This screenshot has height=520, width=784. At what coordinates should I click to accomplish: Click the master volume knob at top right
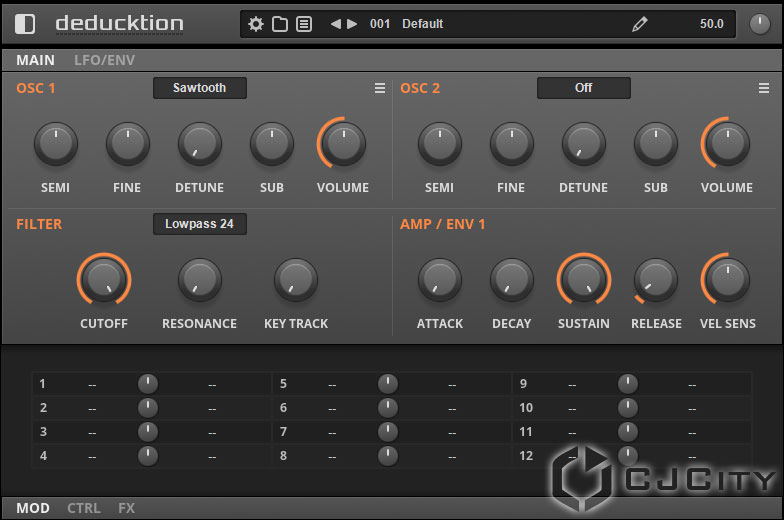[760, 24]
